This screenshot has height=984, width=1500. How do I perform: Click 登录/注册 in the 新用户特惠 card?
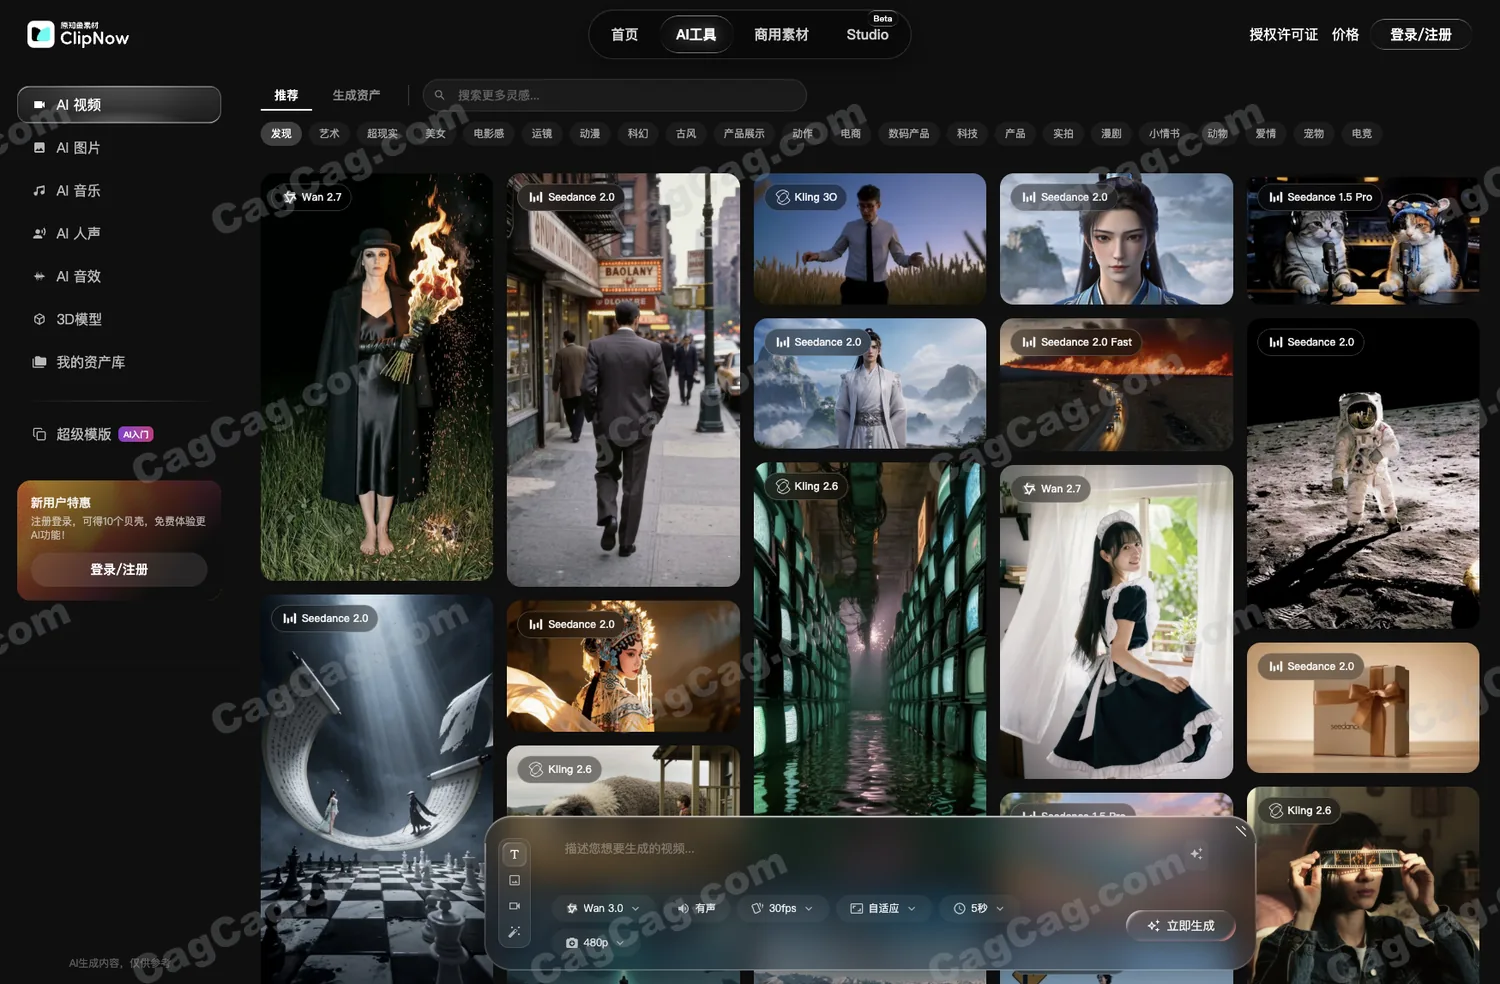pyautogui.click(x=119, y=570)
